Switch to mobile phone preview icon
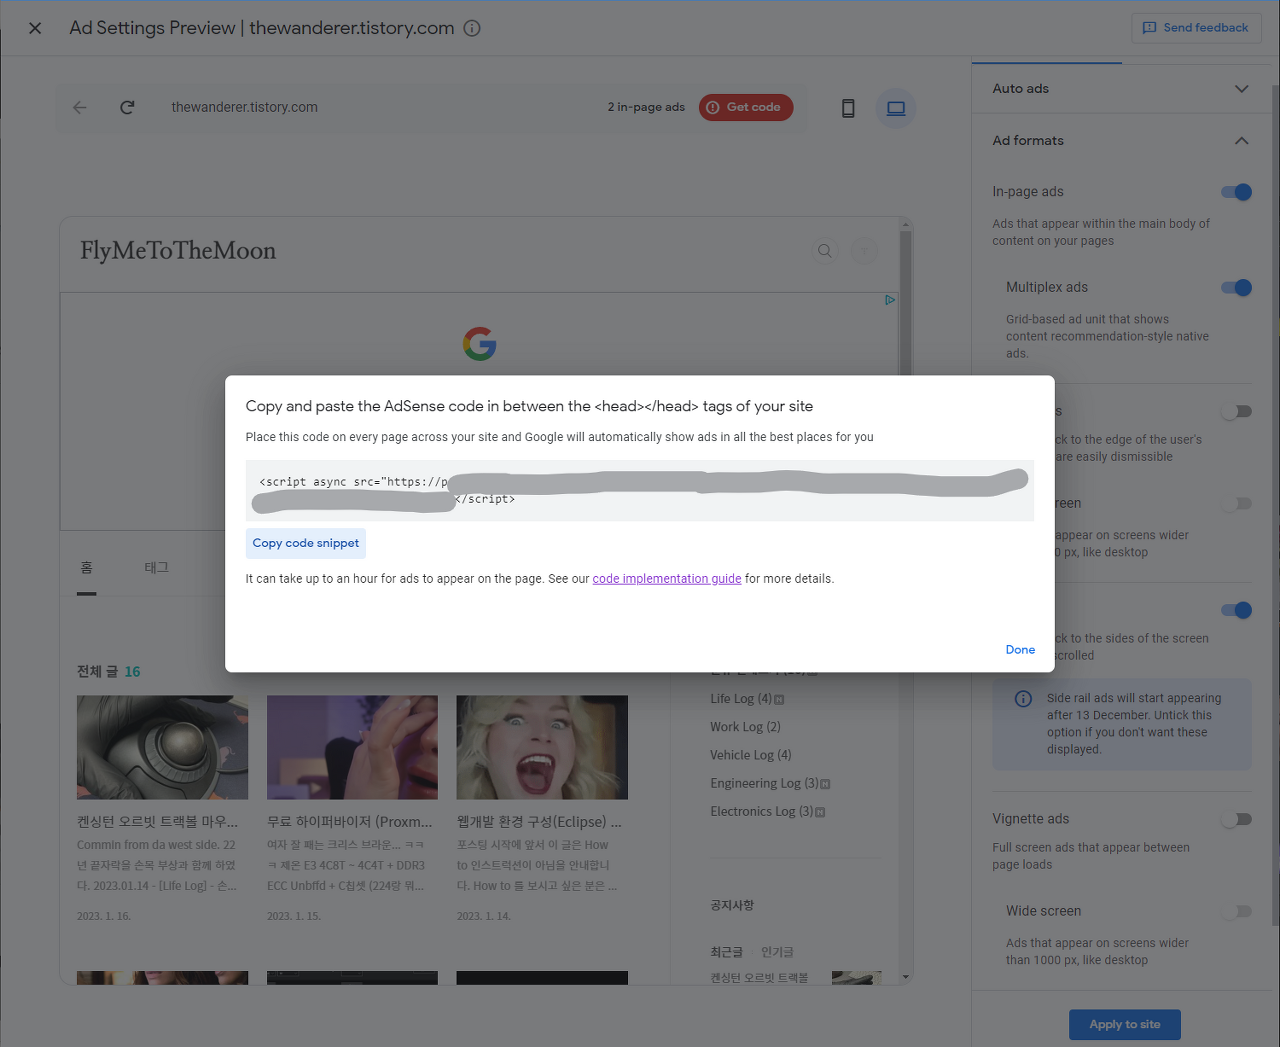Image resolution: width=1280 pixels, height=1047 pixels. coord(848,108)
